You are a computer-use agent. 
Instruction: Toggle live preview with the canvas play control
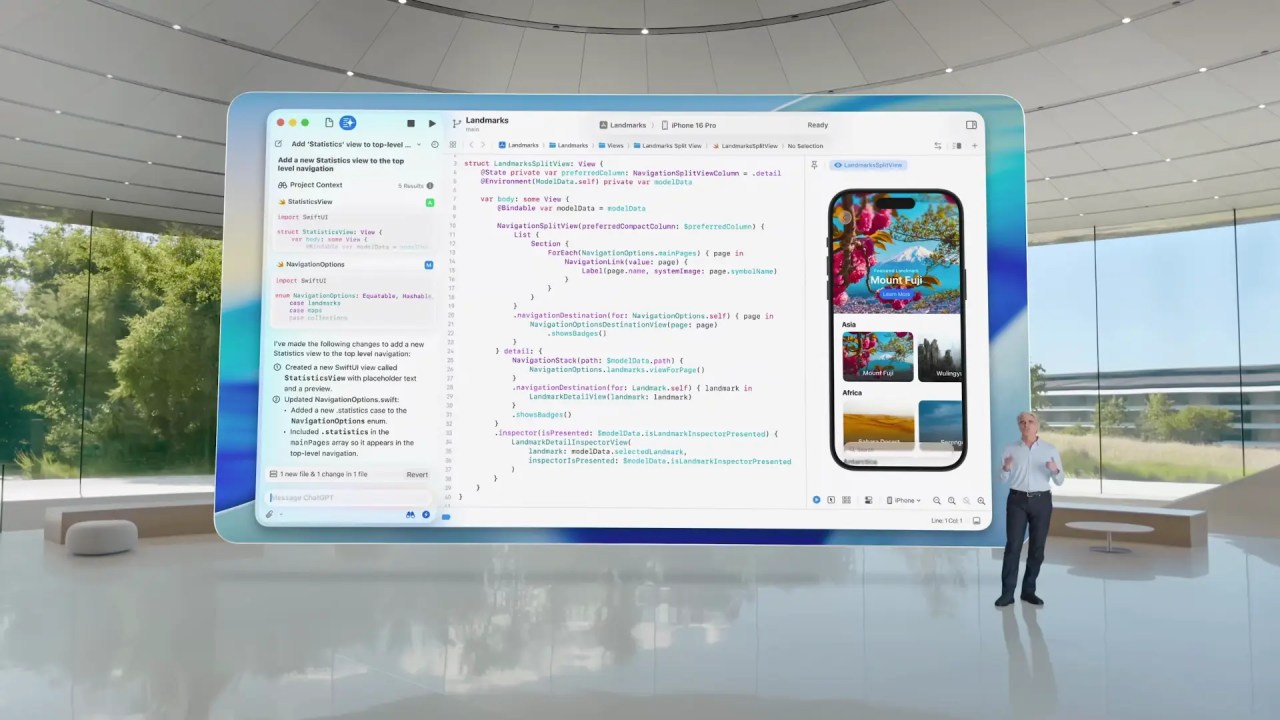(x=816, y=500)
